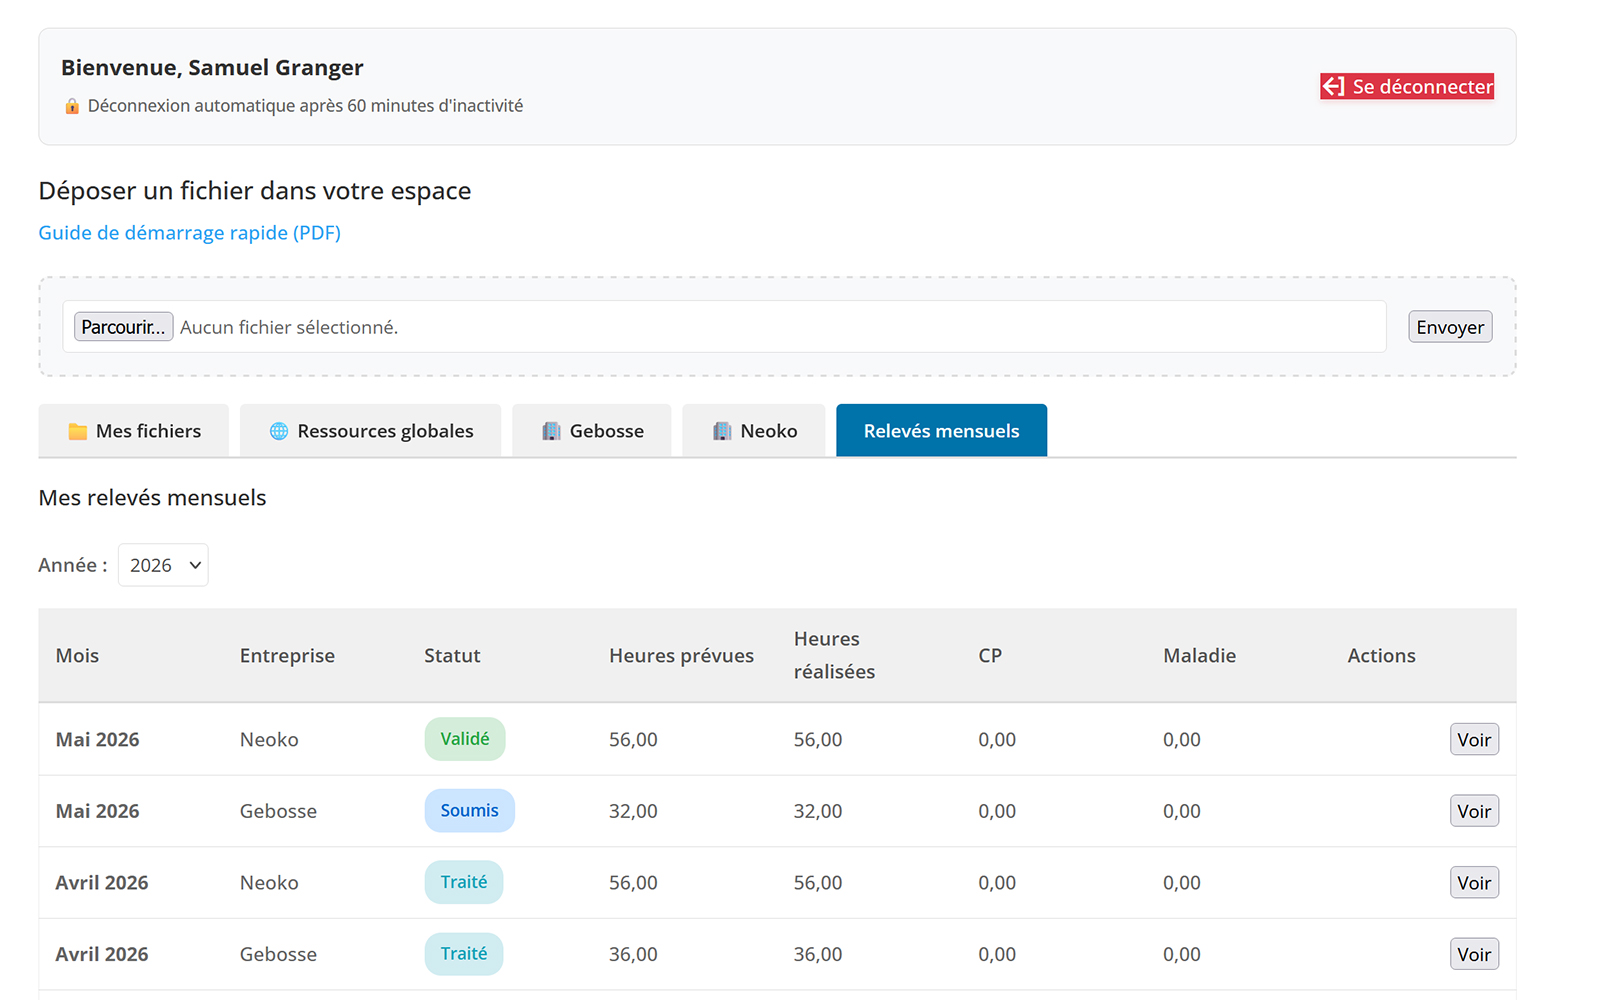The width and height of the screenshot is (1600, 1000).
Task: Click Avril 2026 in the Neoko row
Action: 102,883
